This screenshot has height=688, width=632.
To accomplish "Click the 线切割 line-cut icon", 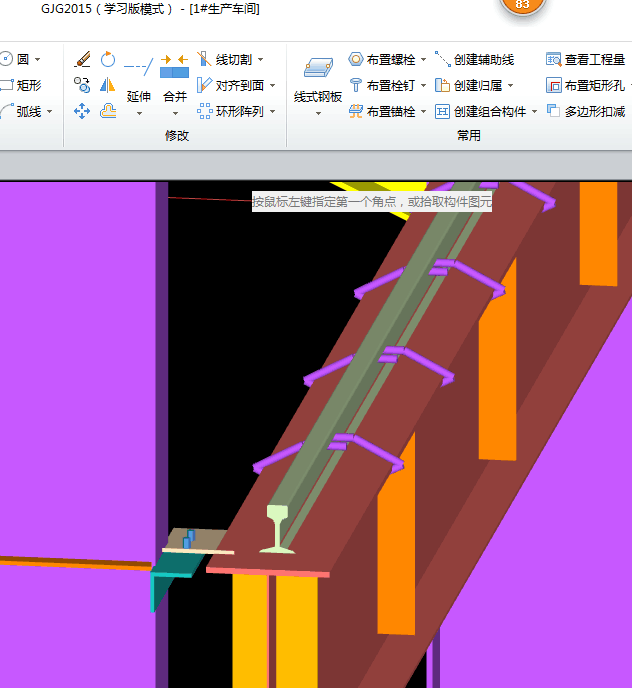I will click(204, 59).
